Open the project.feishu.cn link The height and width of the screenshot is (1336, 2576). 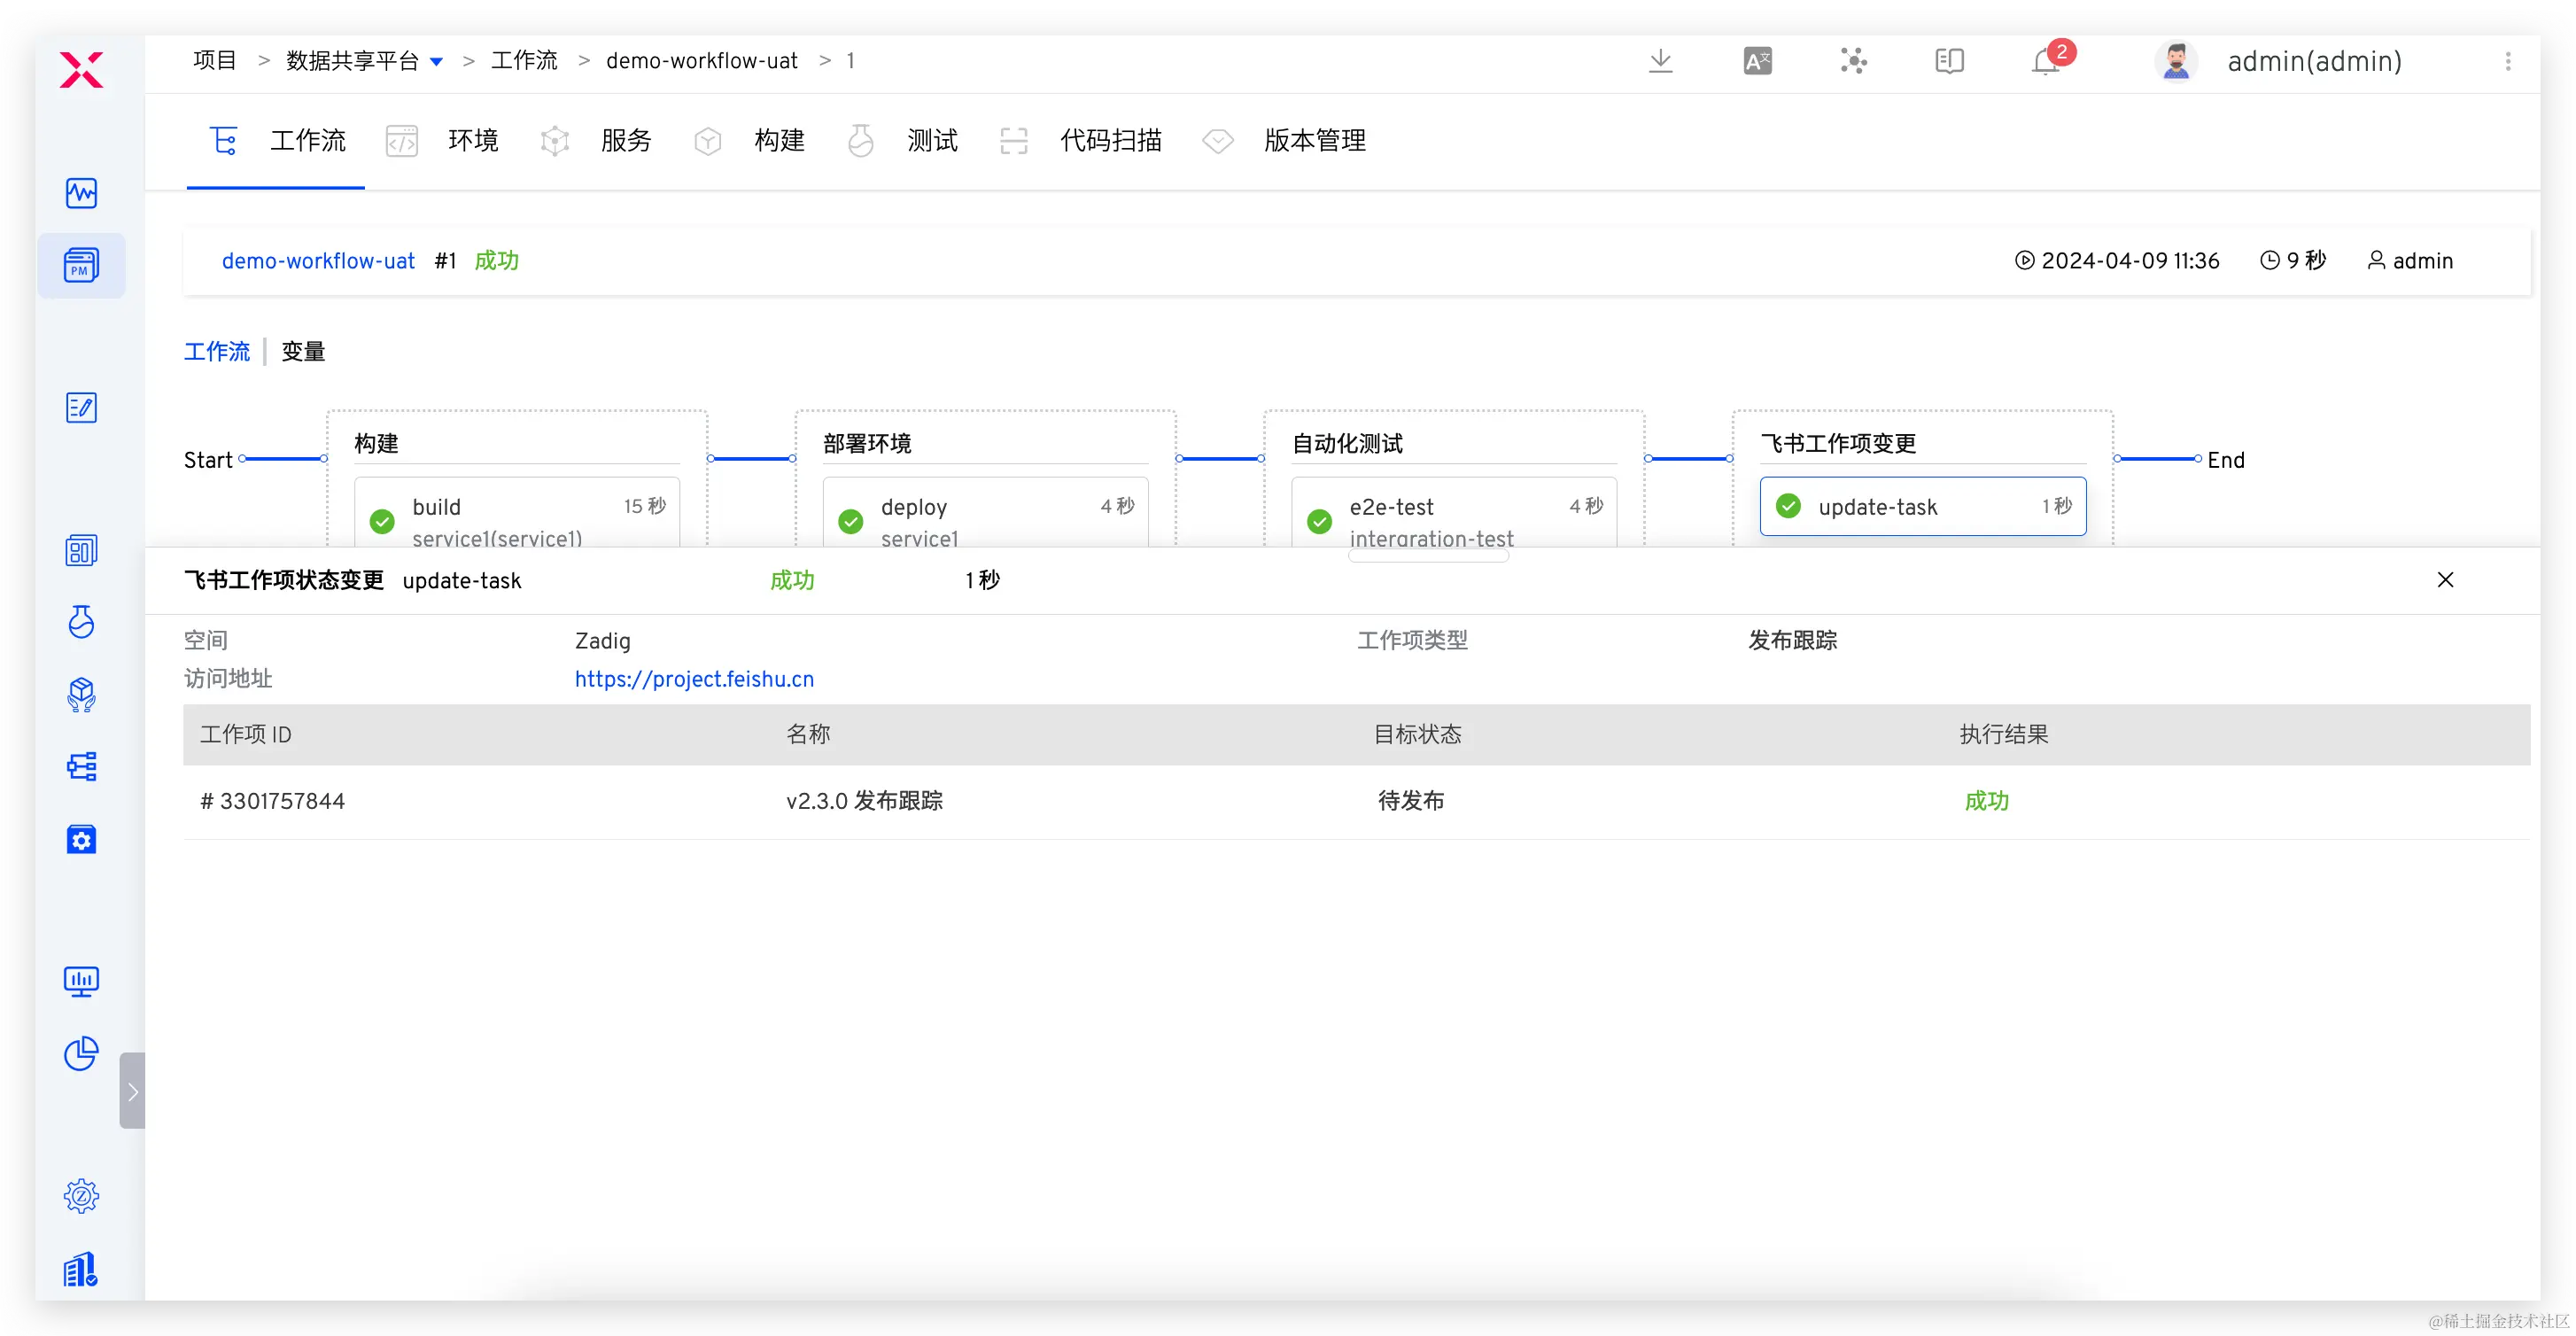click(x=694, y=679)
